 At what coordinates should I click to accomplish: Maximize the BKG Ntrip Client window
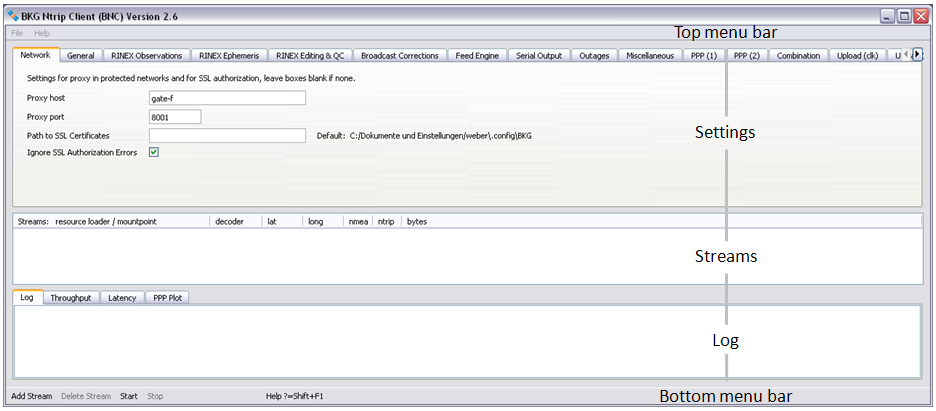(x=905, y=16)
